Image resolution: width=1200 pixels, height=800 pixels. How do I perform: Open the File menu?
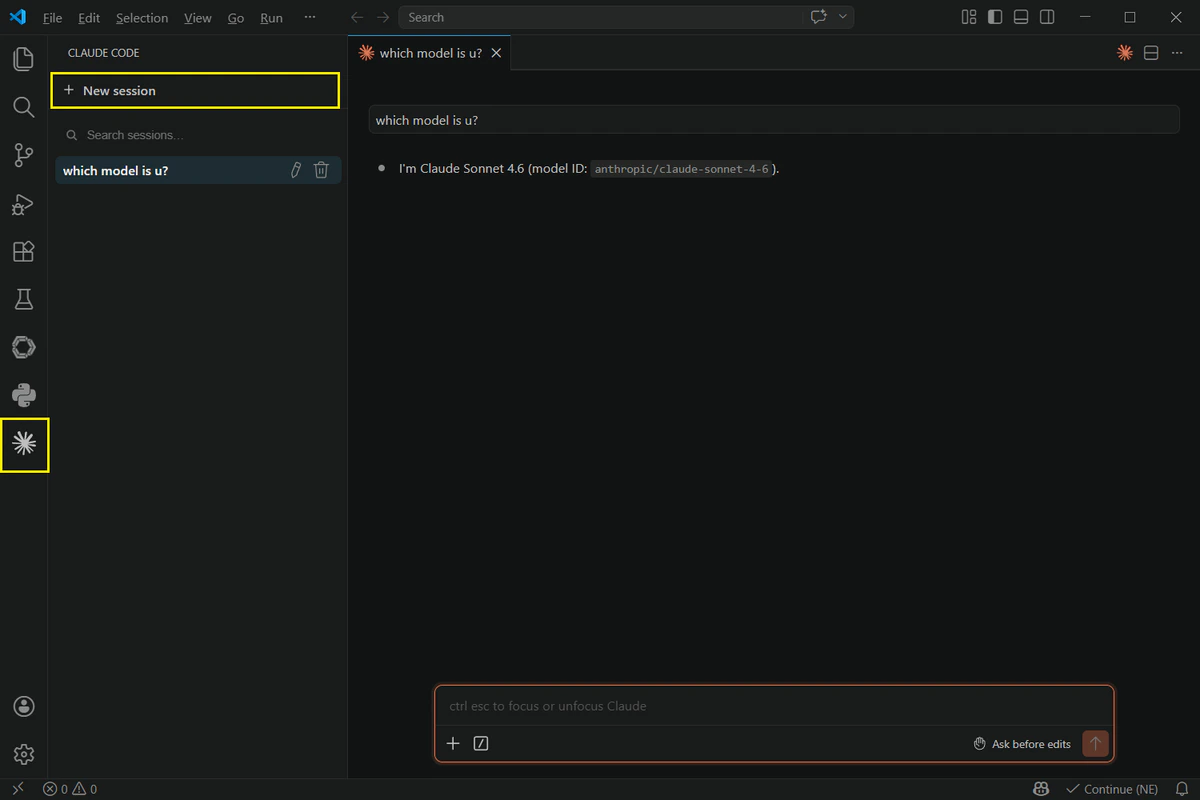53,18
